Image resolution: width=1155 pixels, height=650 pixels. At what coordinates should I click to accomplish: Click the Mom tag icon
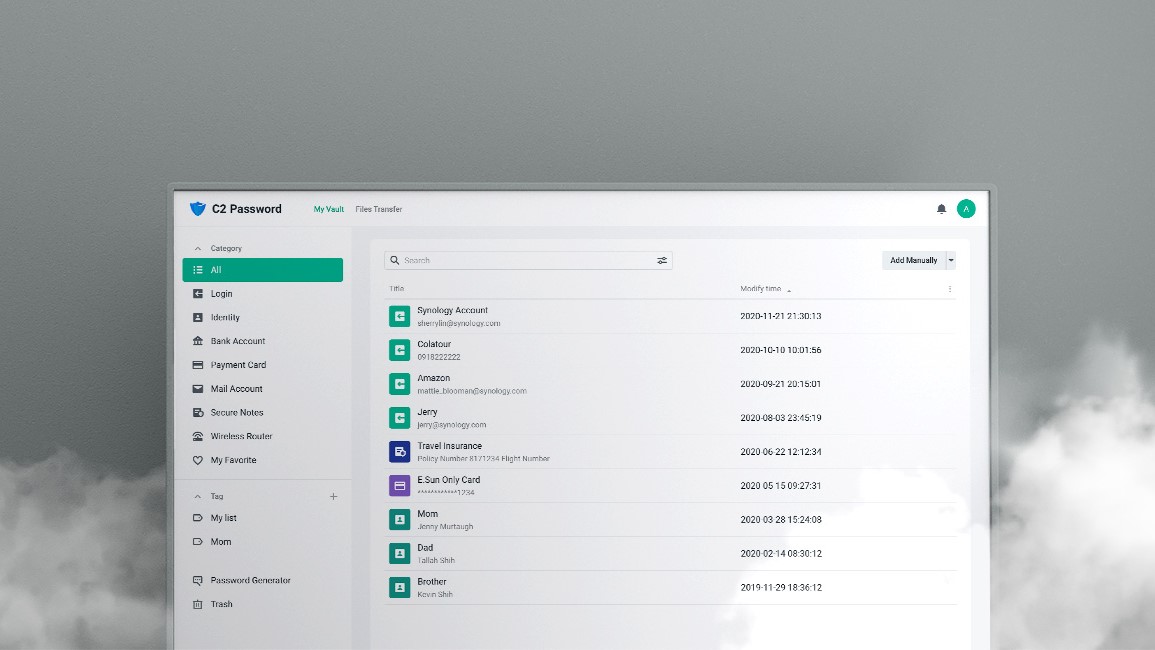point(197,542)
